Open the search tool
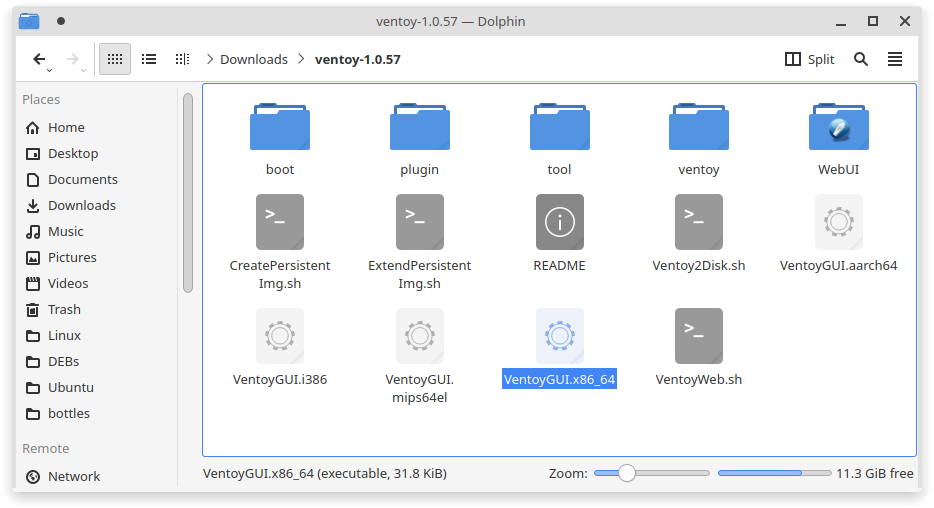The image size is (934, 508). tap(861, 59)
